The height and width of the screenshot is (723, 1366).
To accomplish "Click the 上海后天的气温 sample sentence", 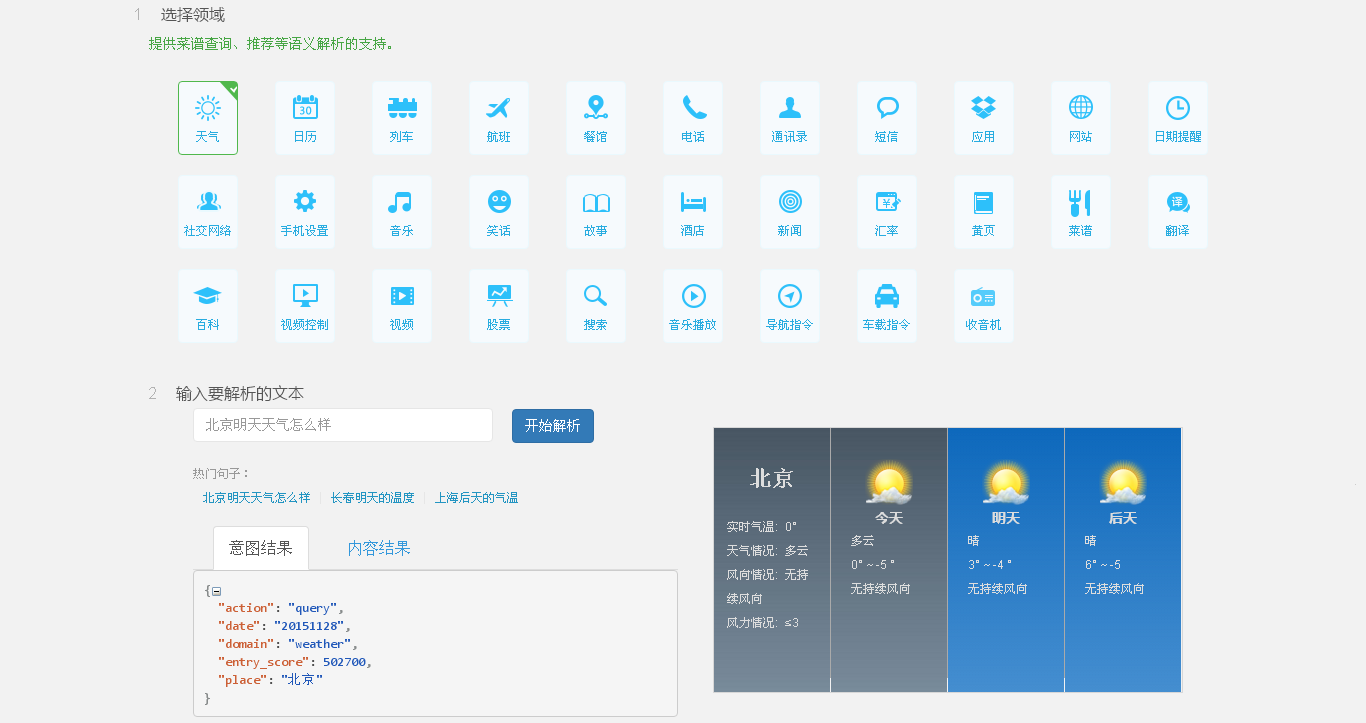I will click(x=476, y=498).
